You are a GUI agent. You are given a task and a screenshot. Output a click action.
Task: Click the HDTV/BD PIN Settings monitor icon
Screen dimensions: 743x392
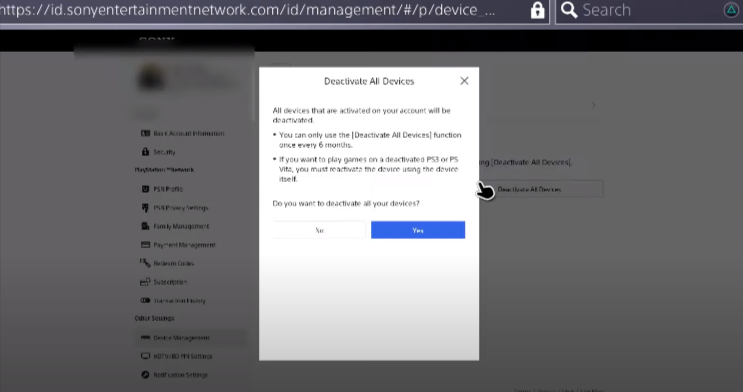point(145,356)
